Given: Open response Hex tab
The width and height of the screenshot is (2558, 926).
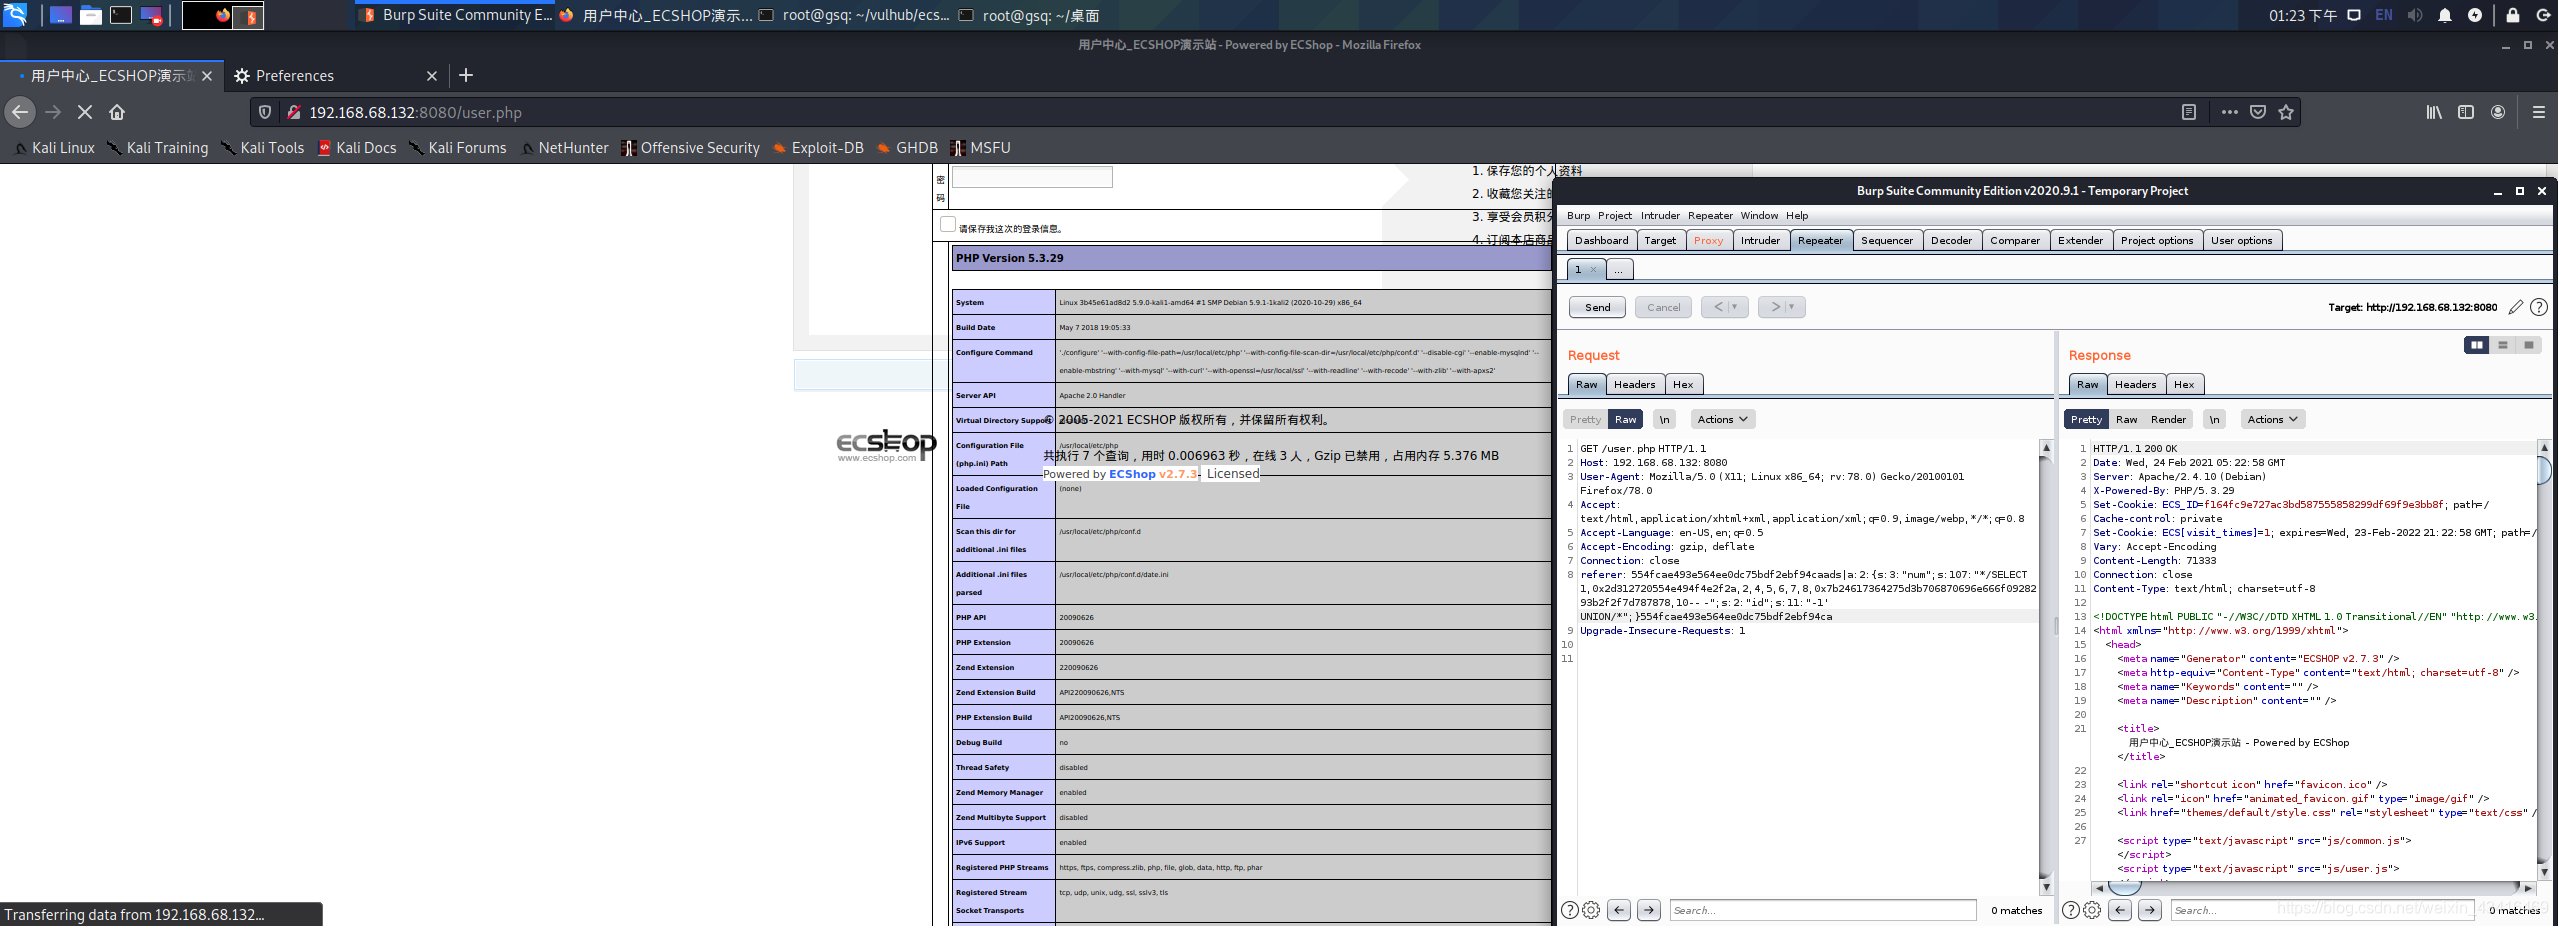Looking at the screenshot, I should pyautogui.click(x=2184, y=384).
